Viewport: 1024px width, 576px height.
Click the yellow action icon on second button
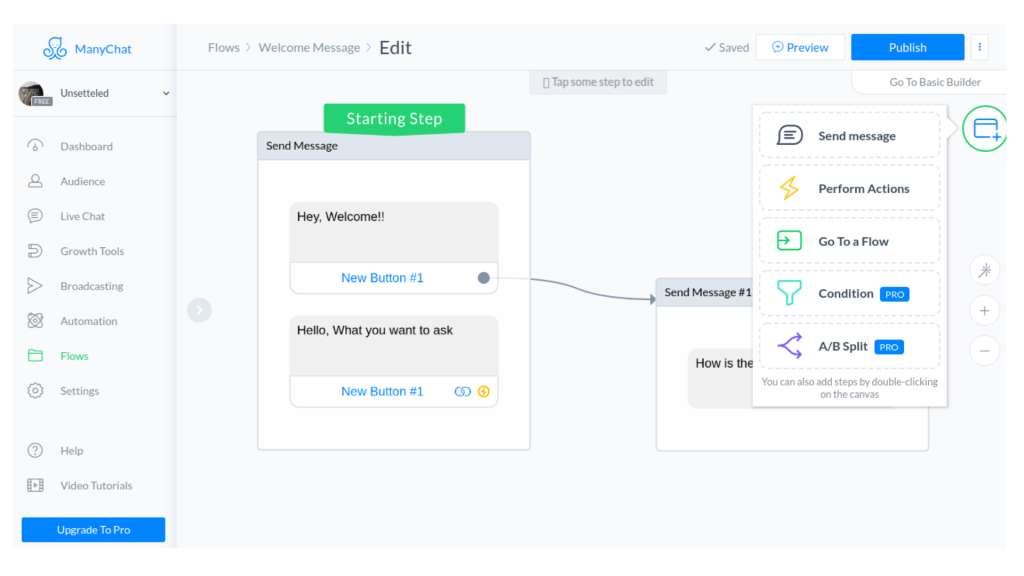pyautogui.click(x=484, y=392)
